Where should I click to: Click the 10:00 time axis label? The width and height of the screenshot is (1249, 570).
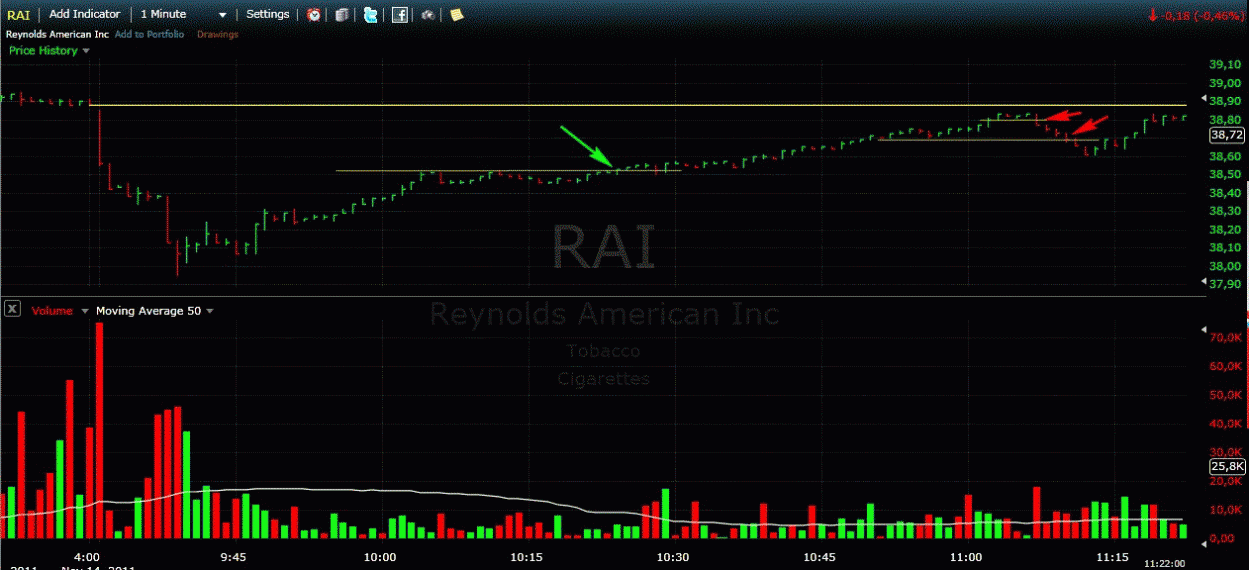(x=380, y=557)
